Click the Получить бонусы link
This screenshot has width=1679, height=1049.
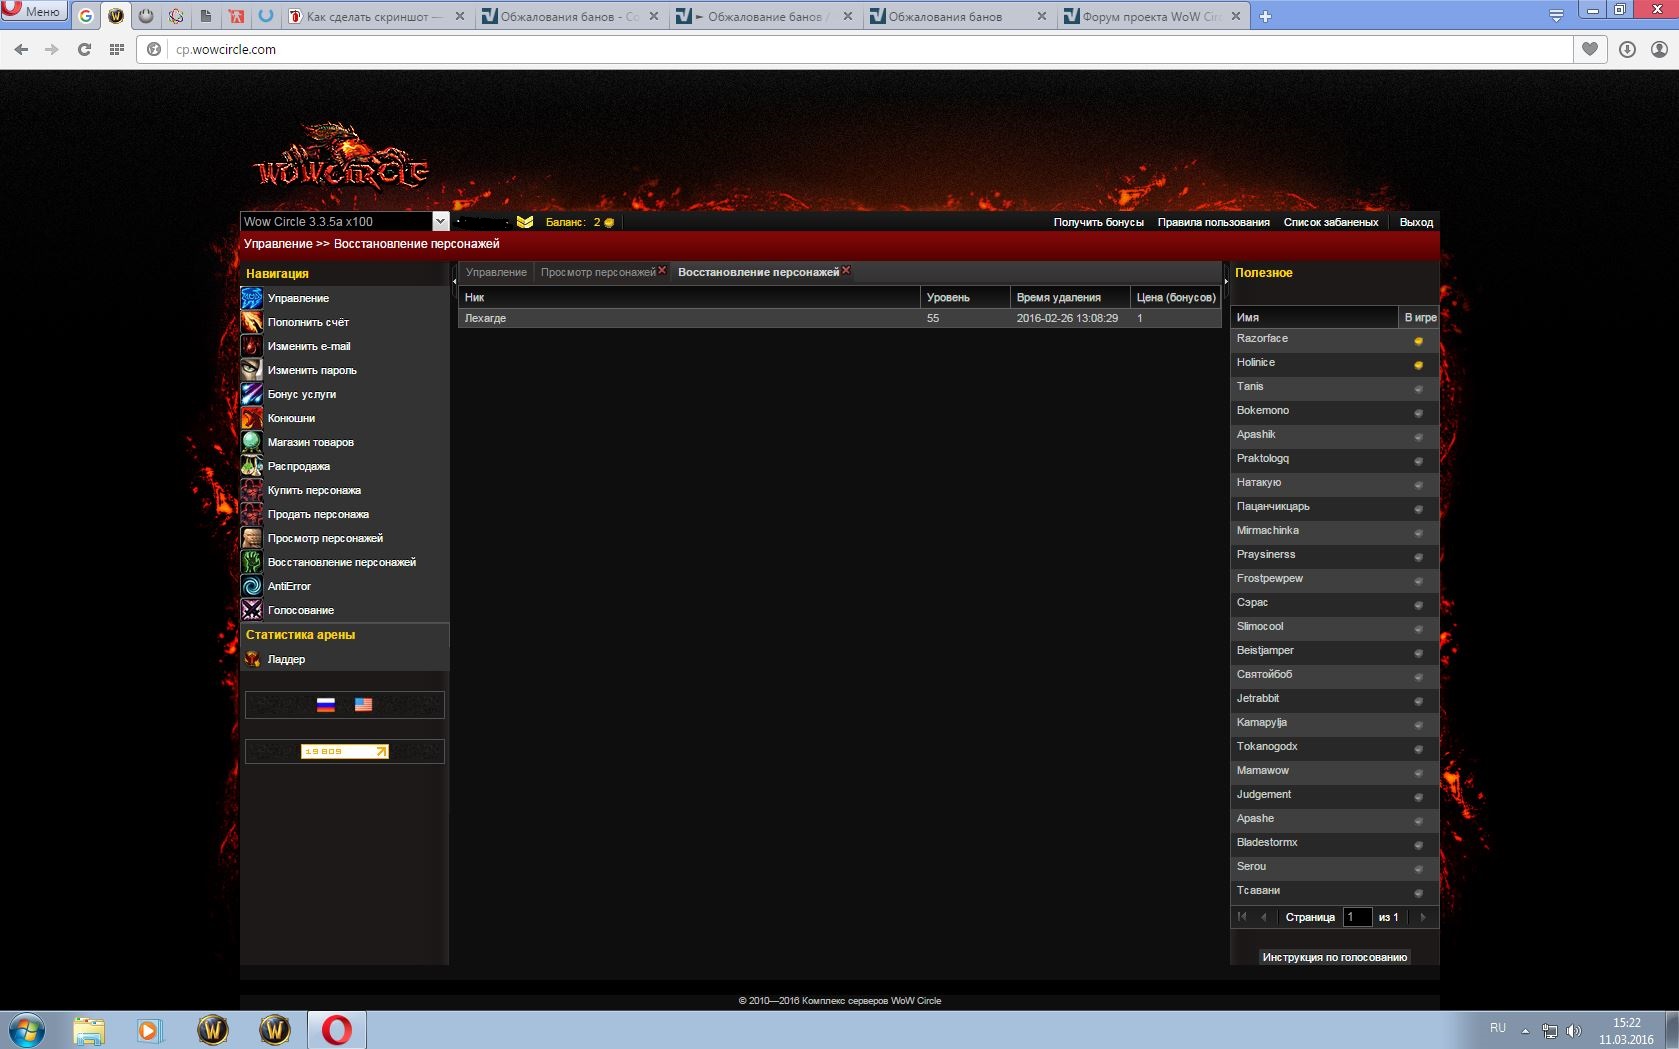(x=1098, y=222)
